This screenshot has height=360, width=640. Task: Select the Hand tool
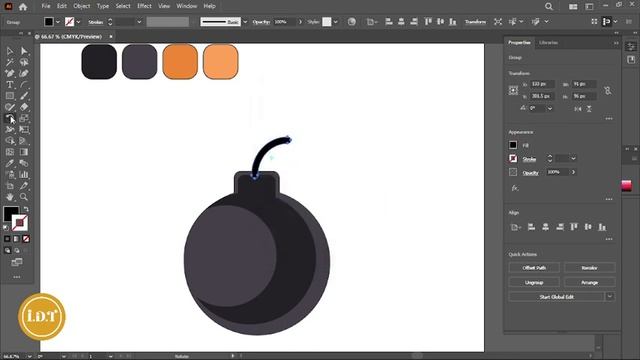point(10,197)
